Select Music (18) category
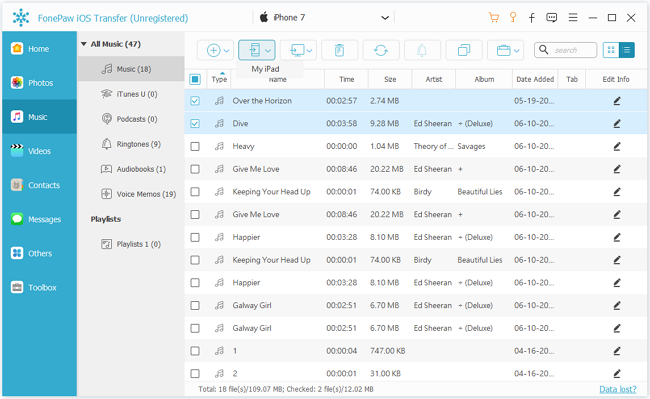 [131, 69]
